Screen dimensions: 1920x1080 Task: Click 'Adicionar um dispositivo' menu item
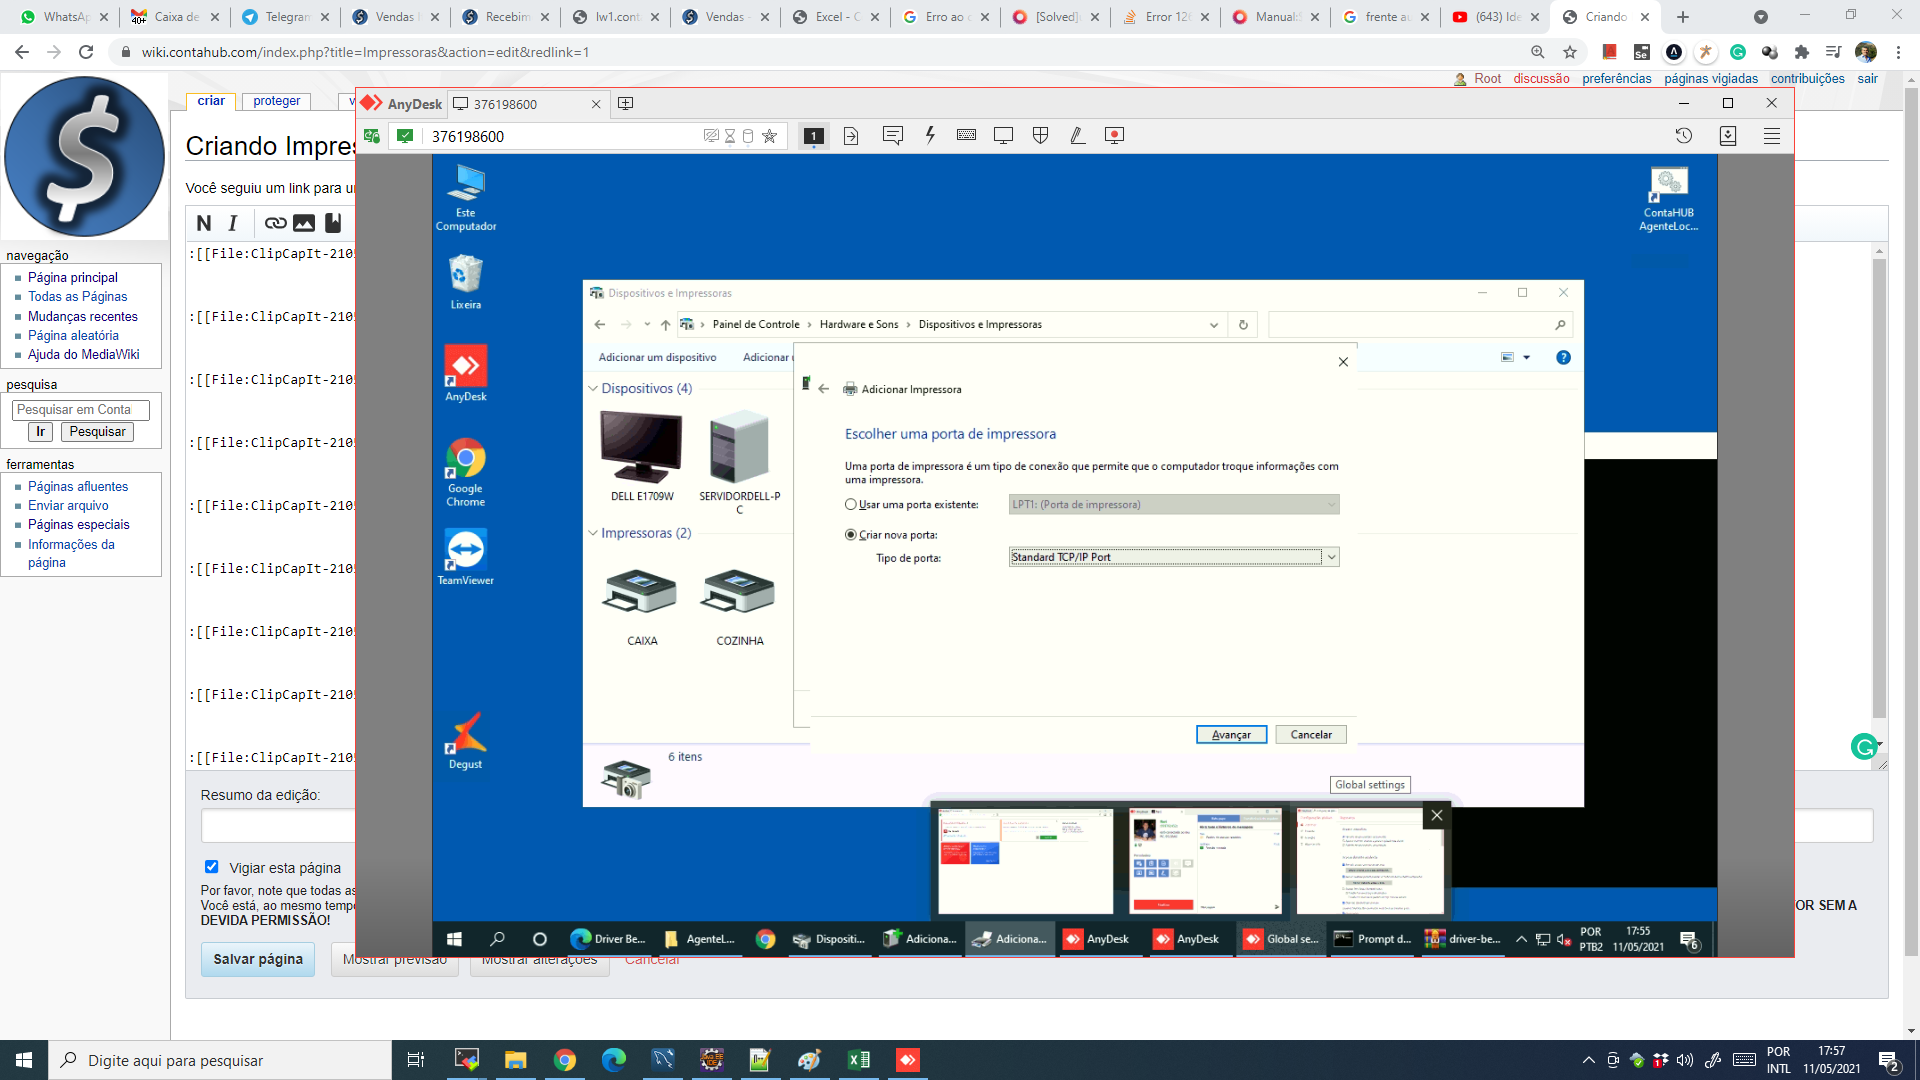point(657,358)
